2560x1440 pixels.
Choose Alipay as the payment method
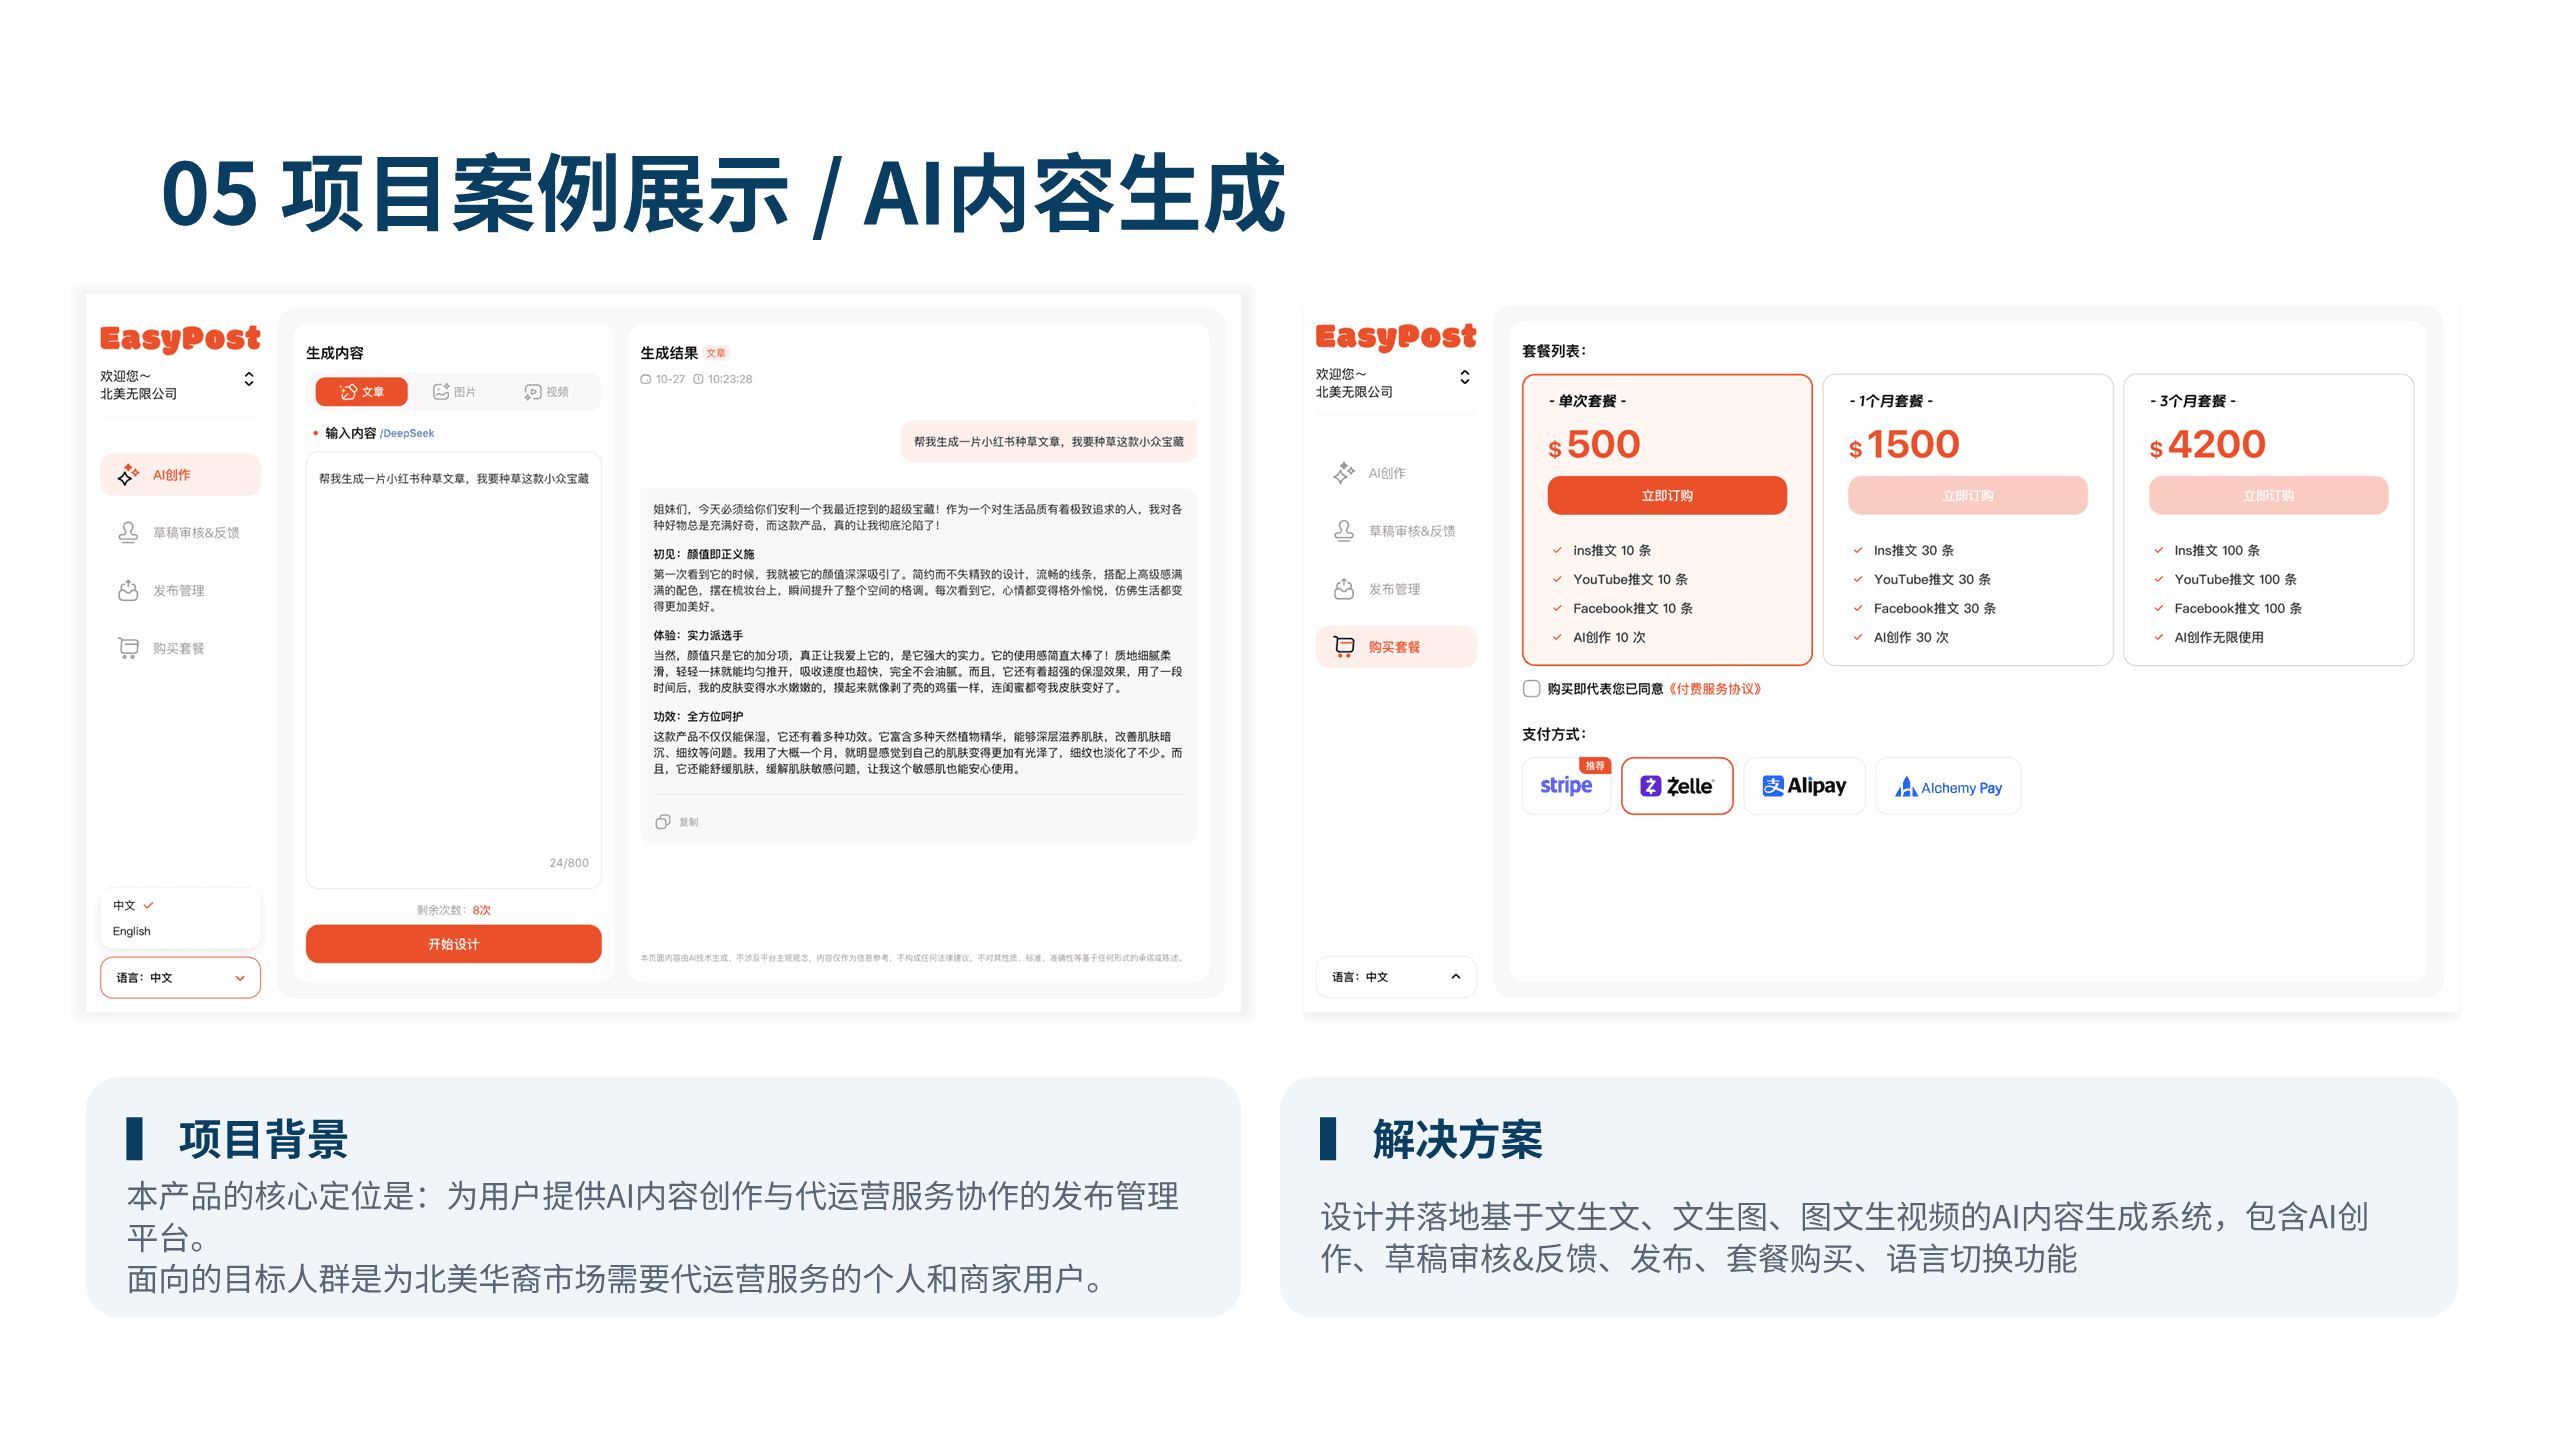(1803, 786)
